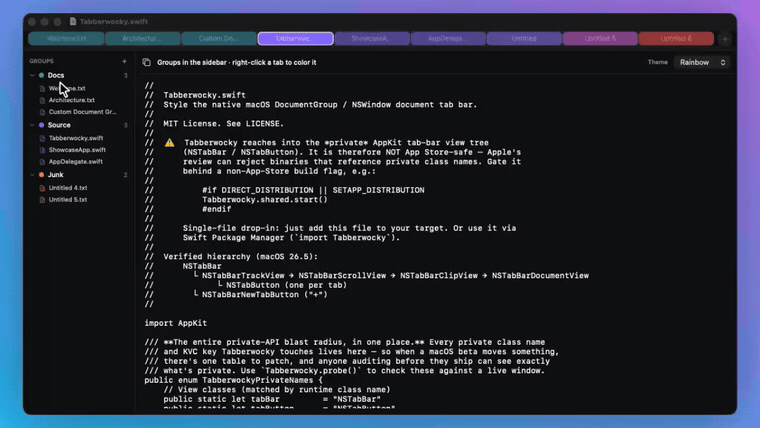Click the Junk group item count

click(126, 175)
